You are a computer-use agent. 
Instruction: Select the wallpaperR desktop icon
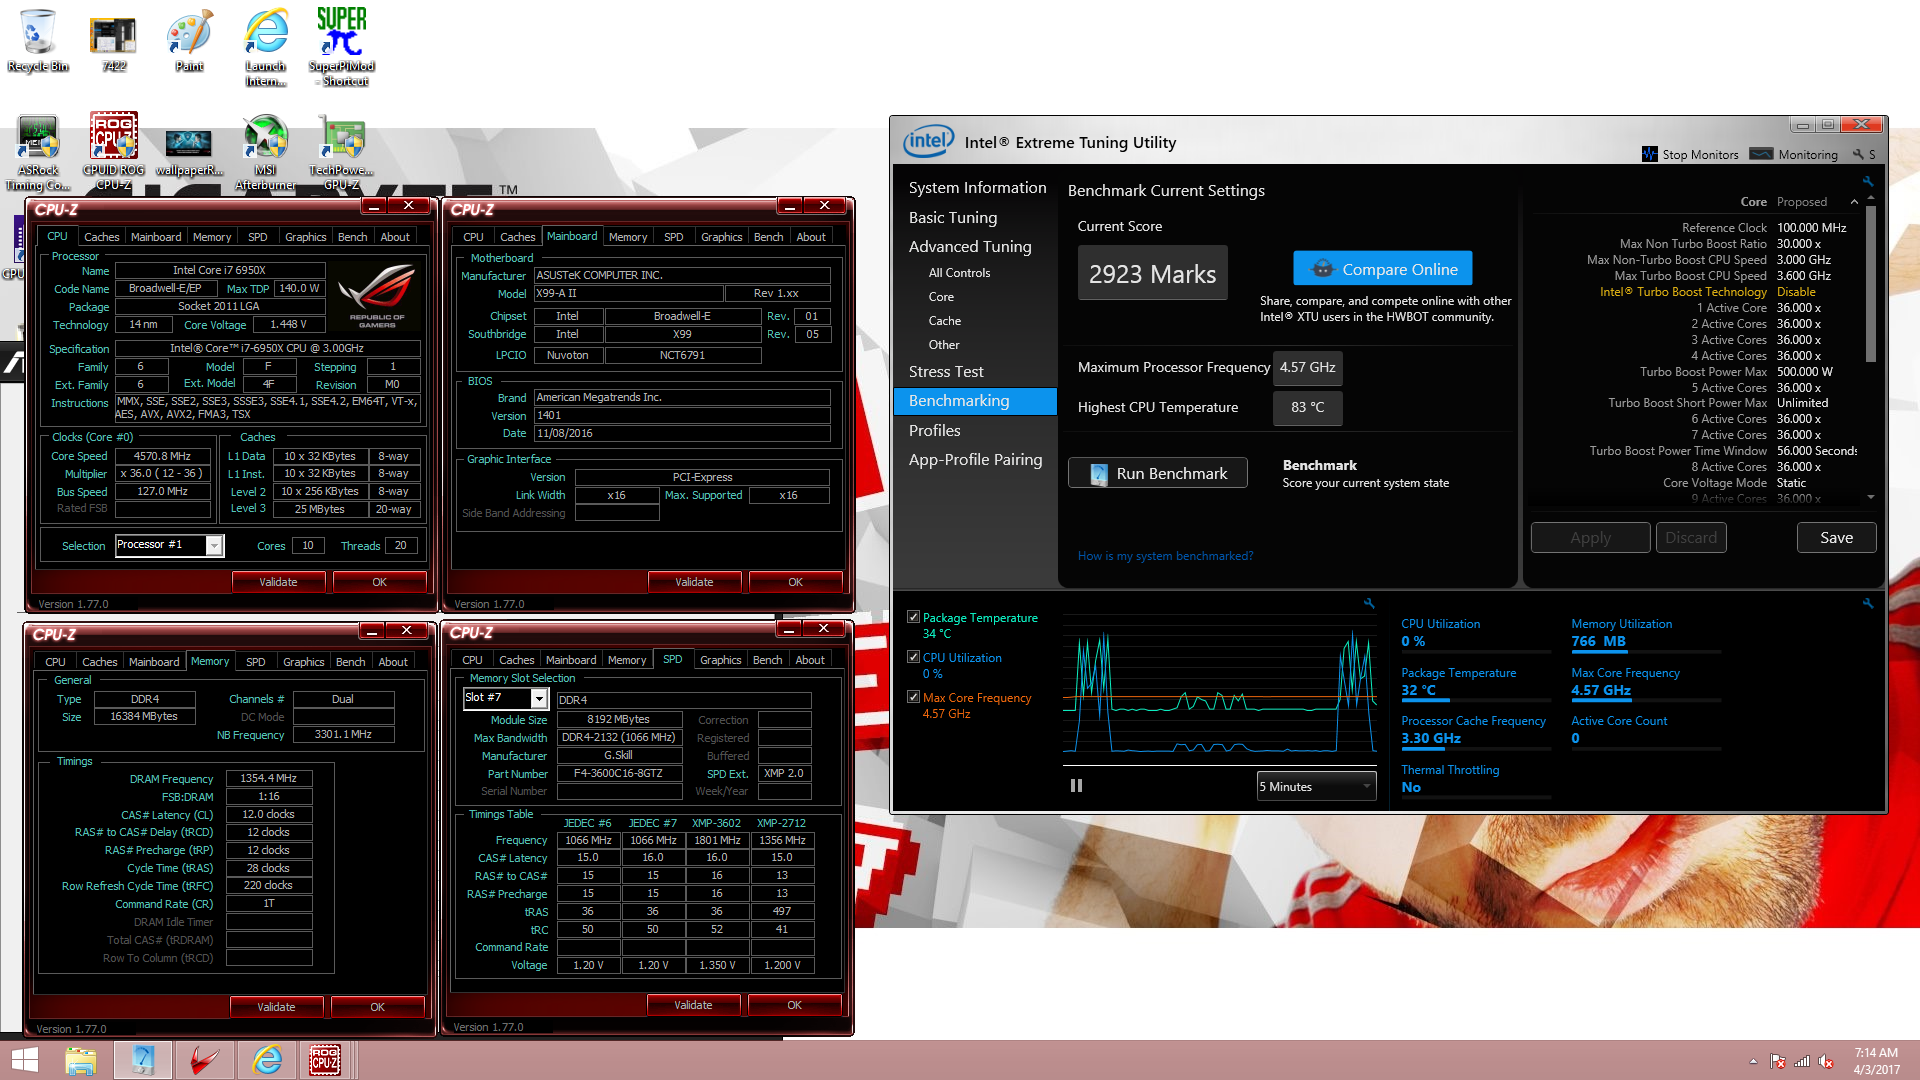point(189,152)
